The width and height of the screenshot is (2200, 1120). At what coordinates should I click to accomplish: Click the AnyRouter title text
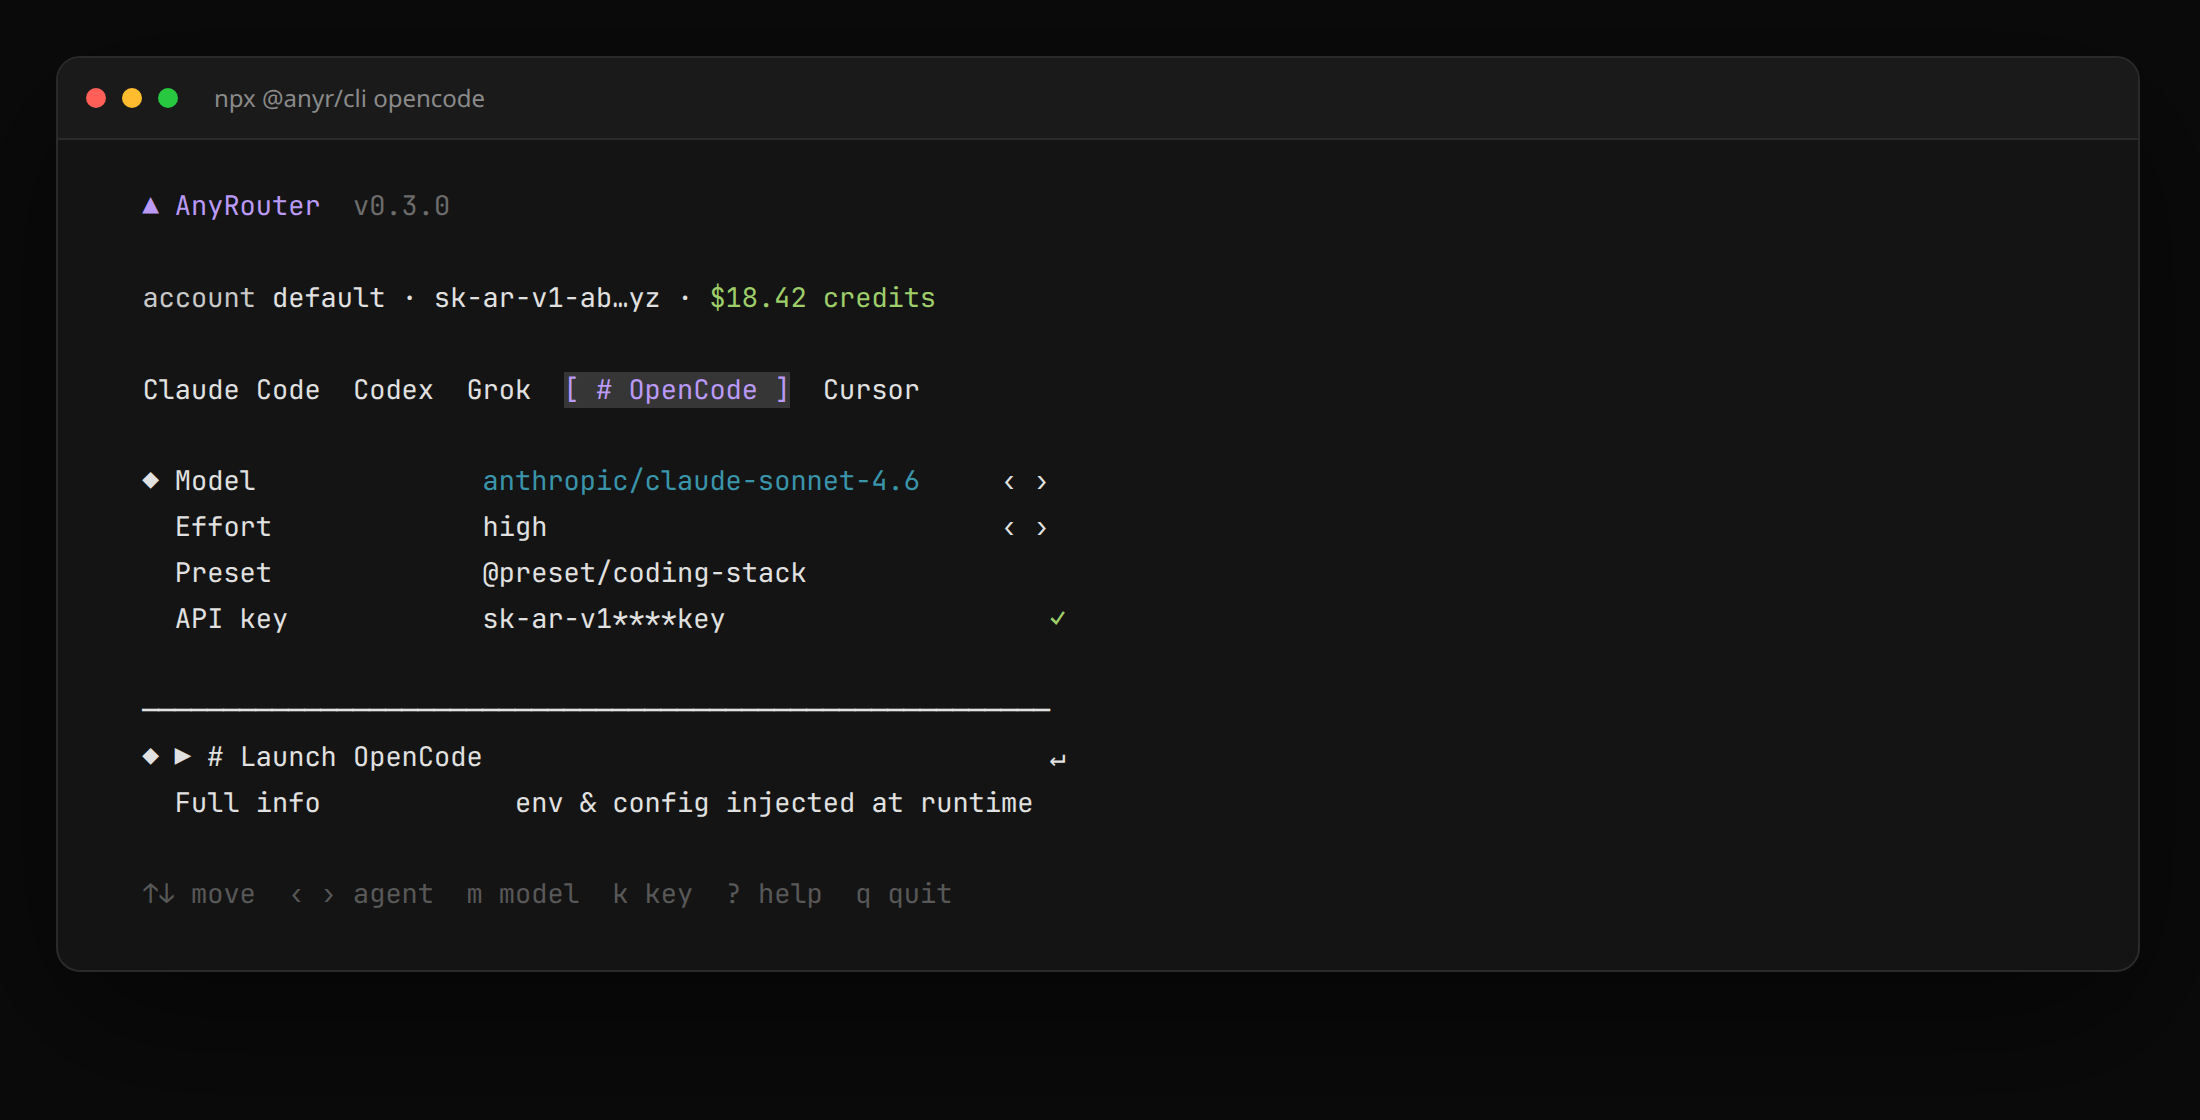pos(247,206)
